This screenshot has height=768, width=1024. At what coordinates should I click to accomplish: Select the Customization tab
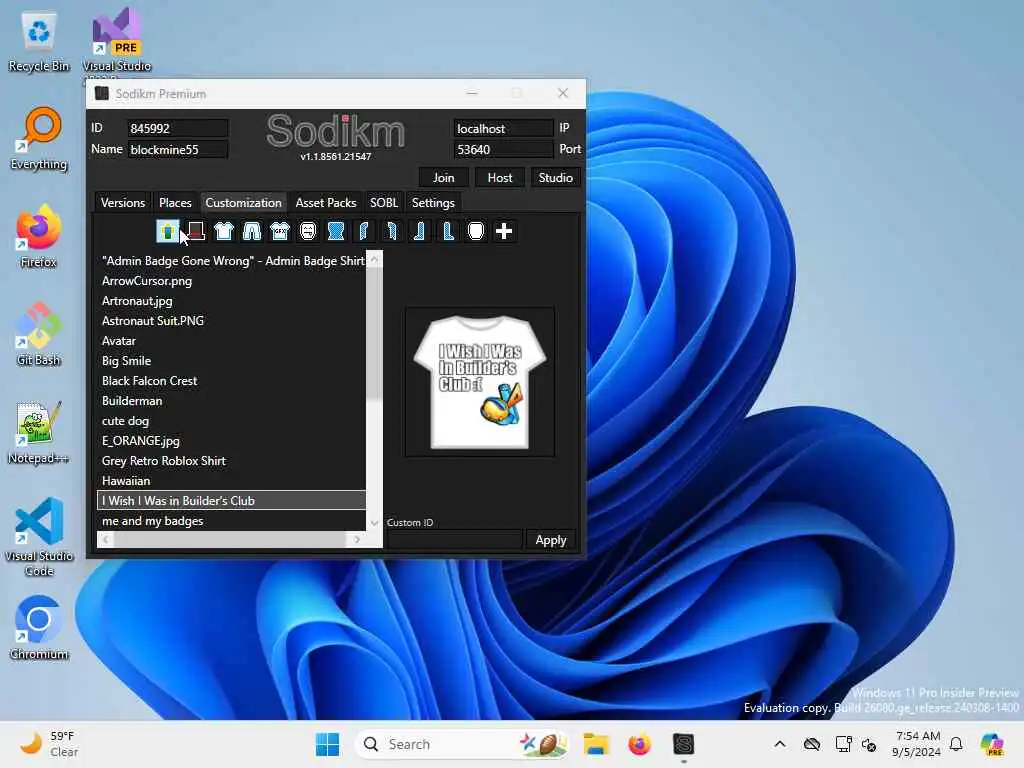click(244, 202)
